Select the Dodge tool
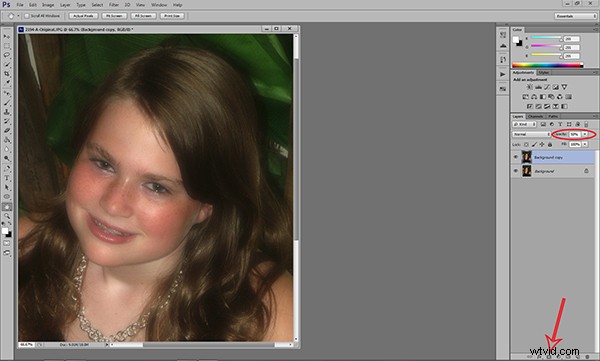600x361 pixels. 7,158
